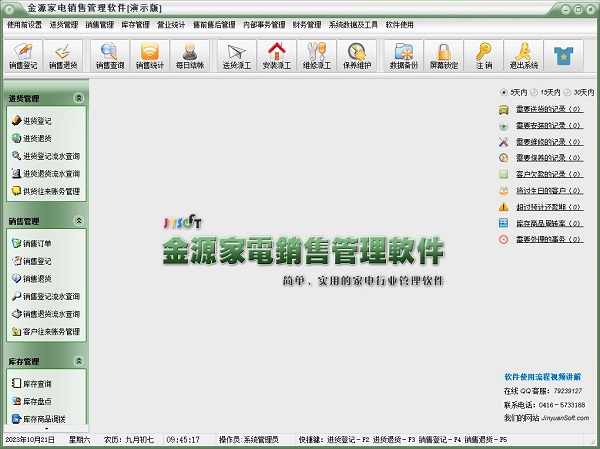Screen dimensions: 600x449
Task: Open 销售订单 in the sidebar
Action: coord(37,243)
